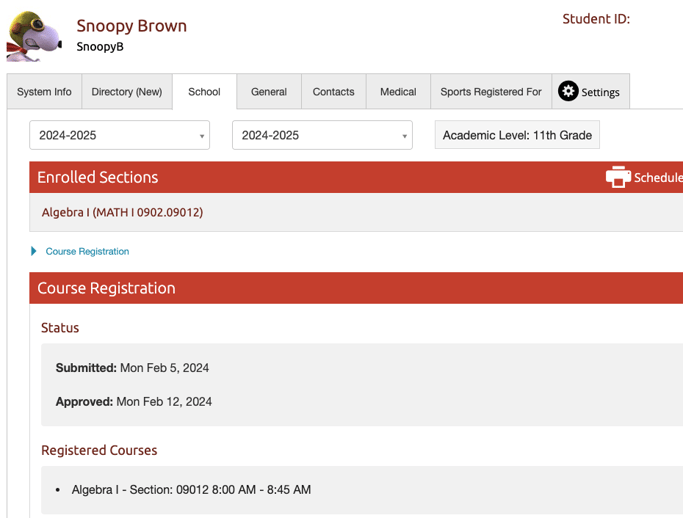Click the Student ID label
This screenshot has width=683, height=518.
tap(596, 19)
